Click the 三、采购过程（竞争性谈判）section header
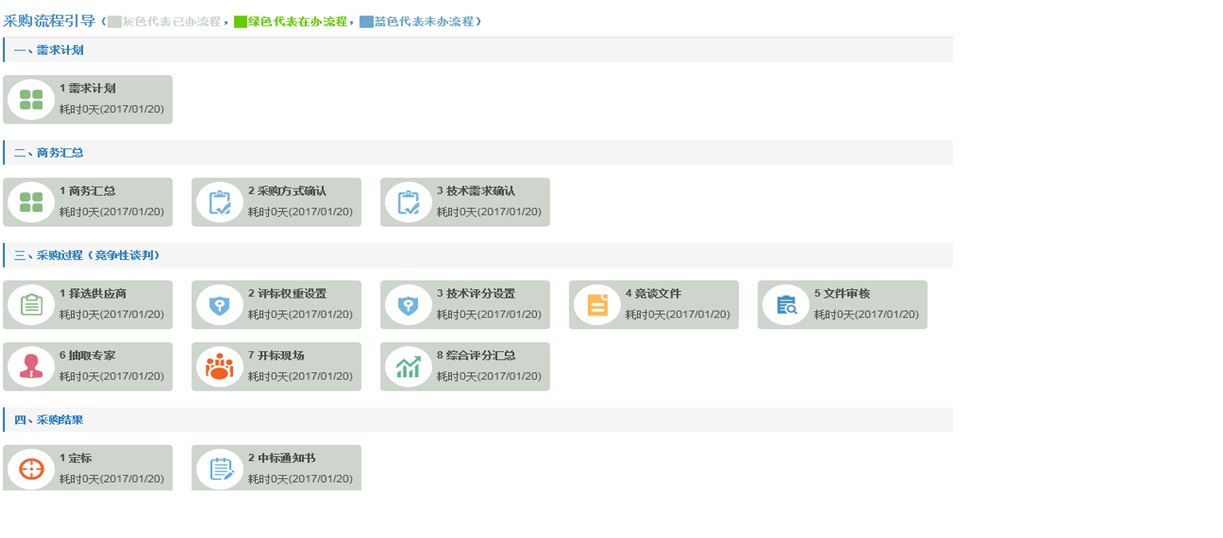1223x538 pixels. tap(86, 255)
